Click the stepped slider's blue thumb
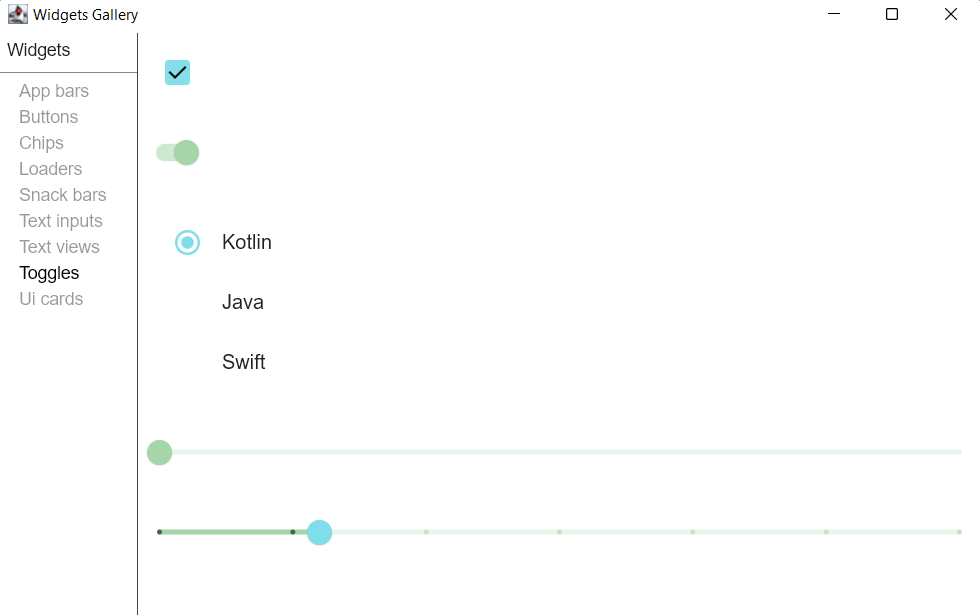Screen dimensions: 980x615 click(x=319, y=532)
